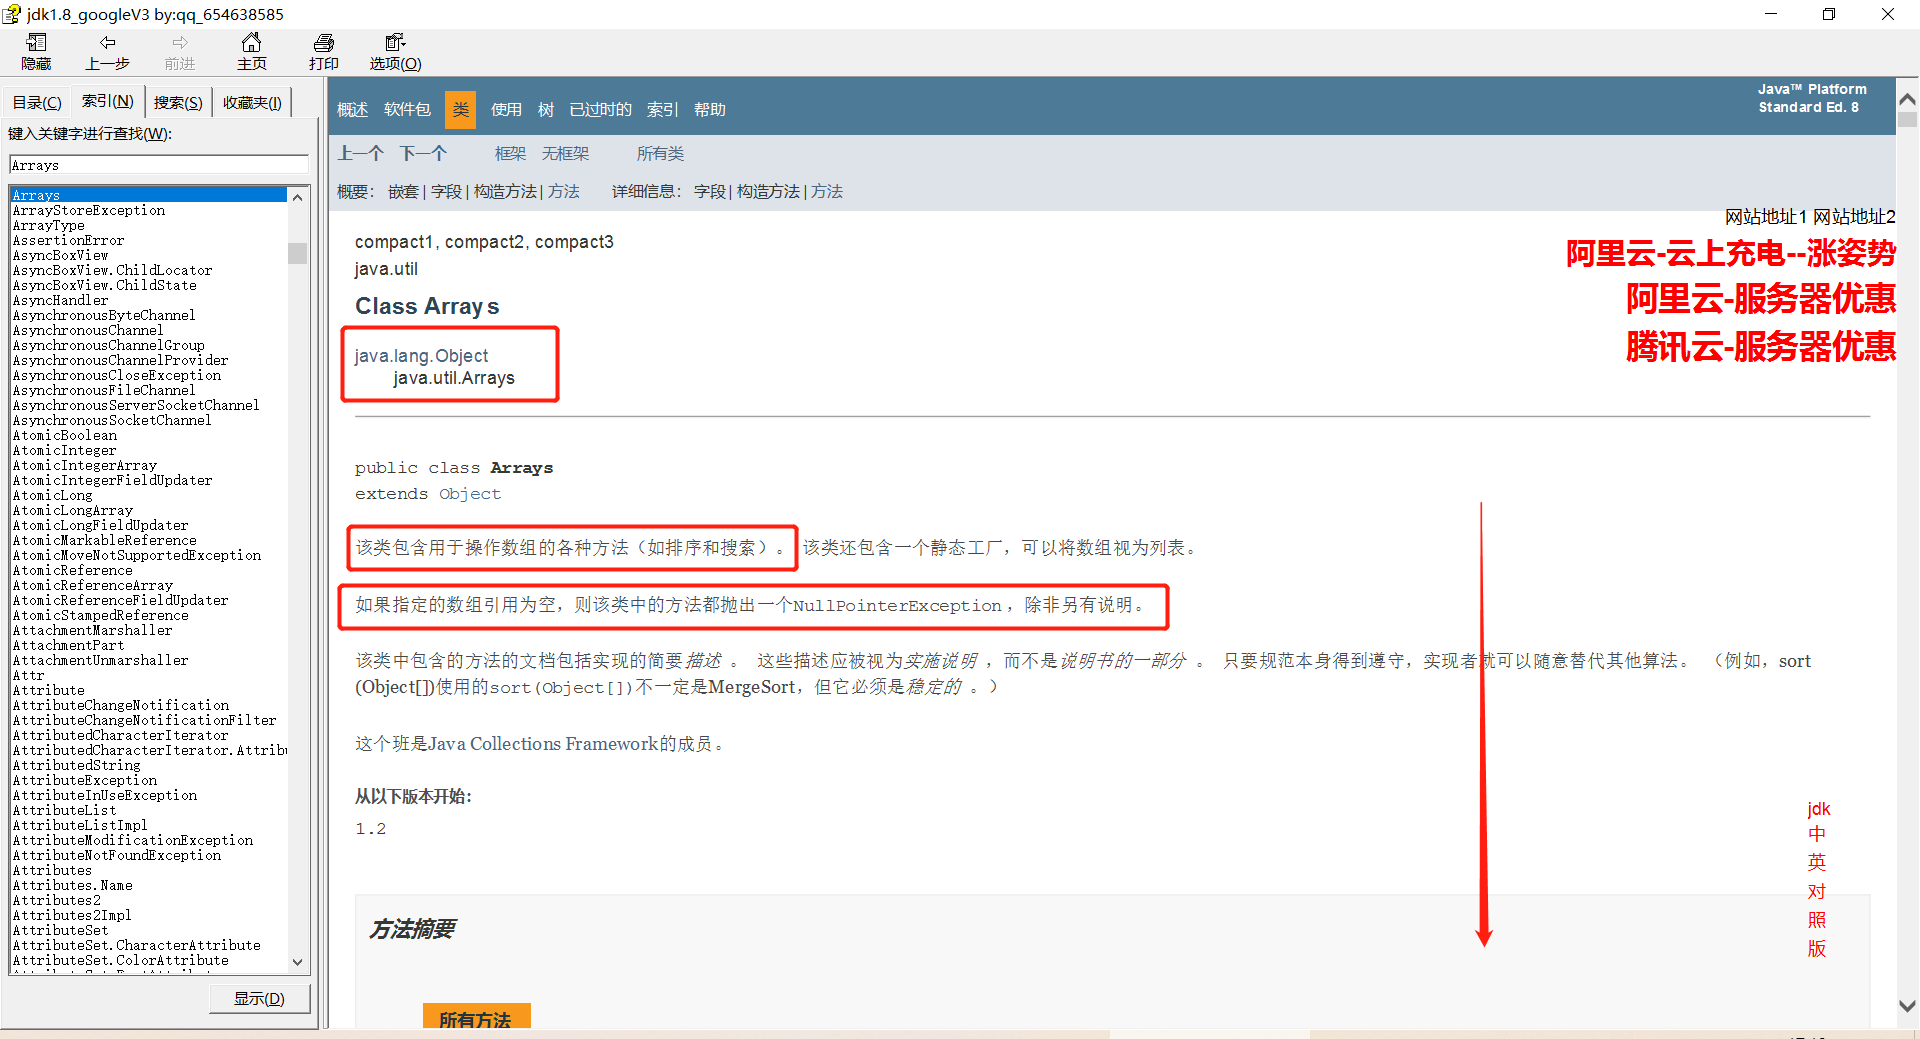This screenshot has height=1039, width=1920.
Task: Click the 显示 button
Action: tap(259, 998)
